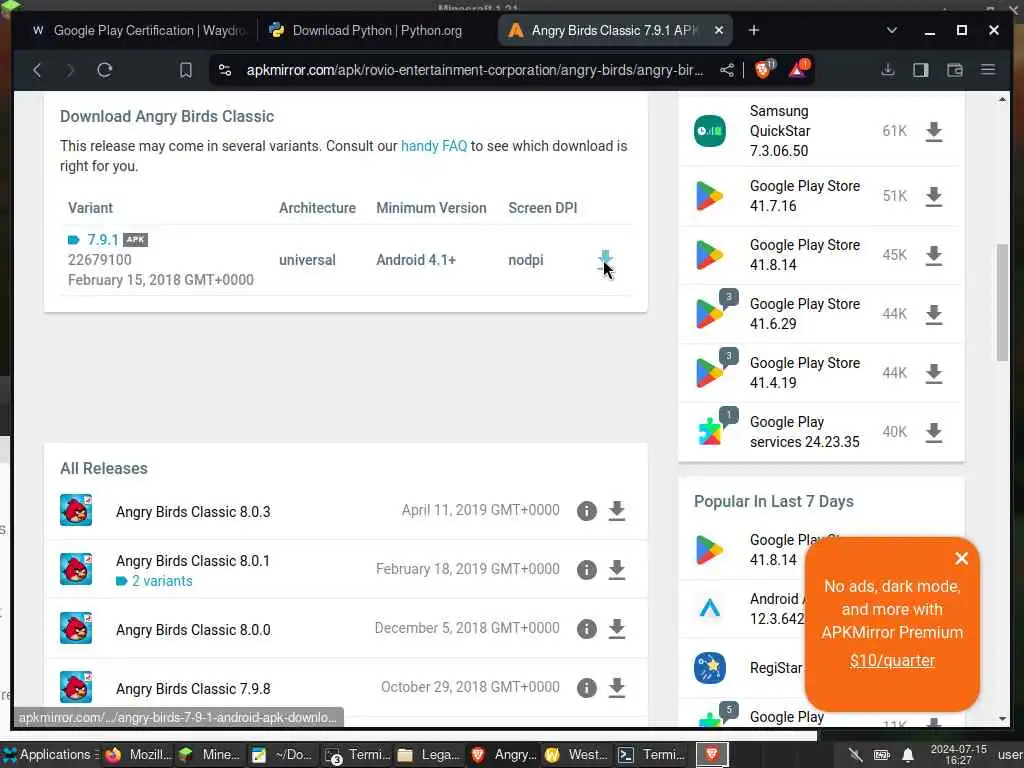Open the browser hamburger menu
This screenshot has height=768, width=1024.
[988, 69]
